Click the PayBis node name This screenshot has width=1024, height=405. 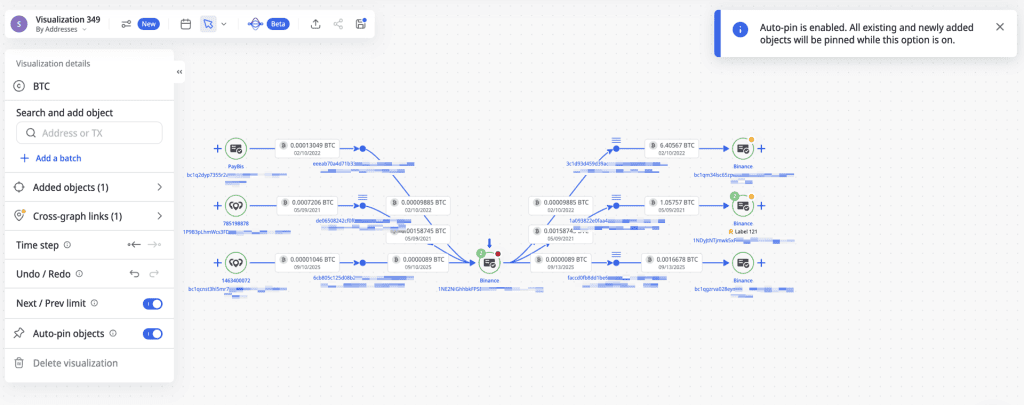click(x=236, y=167)
